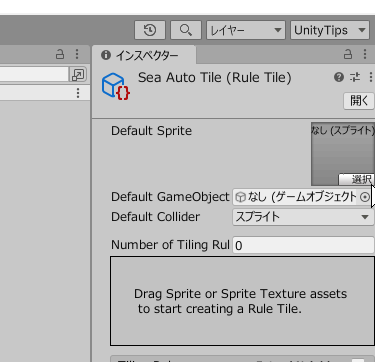Open the left panel three-dot menu
This screenshot has width=375, height=362.
77,54
